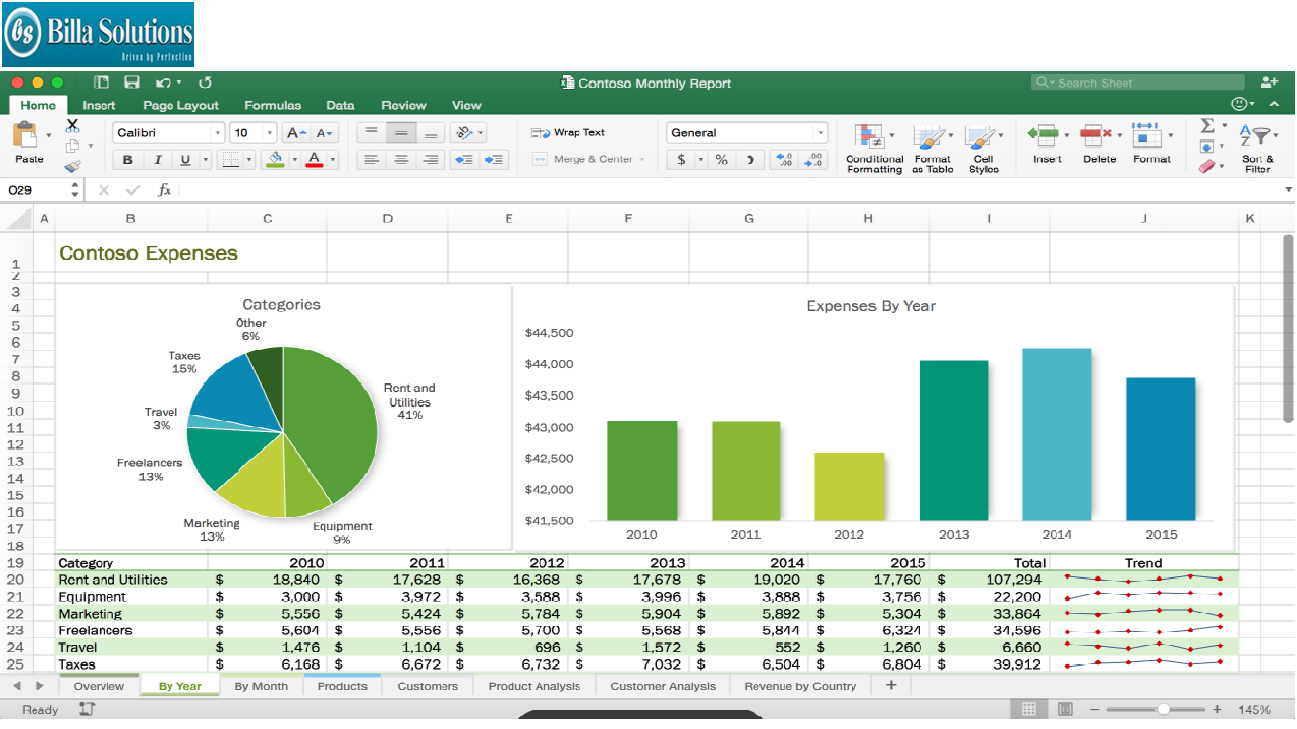Viewport: 1297px width, 729px height.
Task: Click the AutoSum sigma icon
Action: coord(1207,126)
